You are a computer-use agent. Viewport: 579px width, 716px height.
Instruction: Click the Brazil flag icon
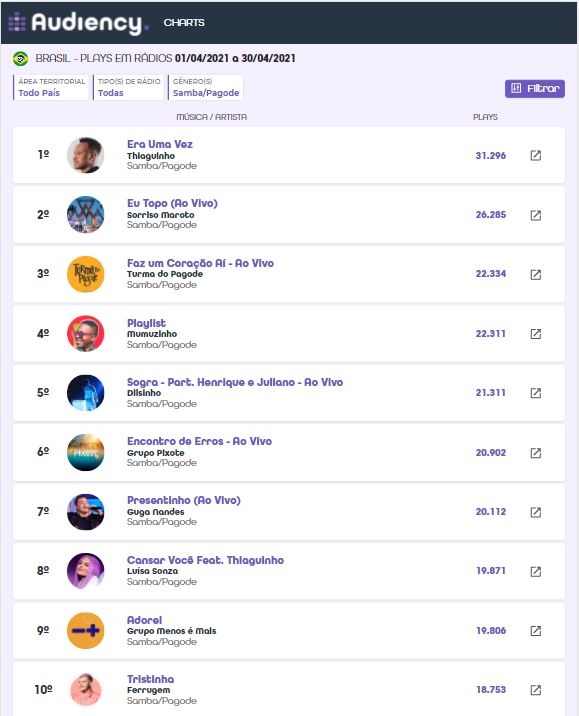pyautogui.click(x=20, y=58)
